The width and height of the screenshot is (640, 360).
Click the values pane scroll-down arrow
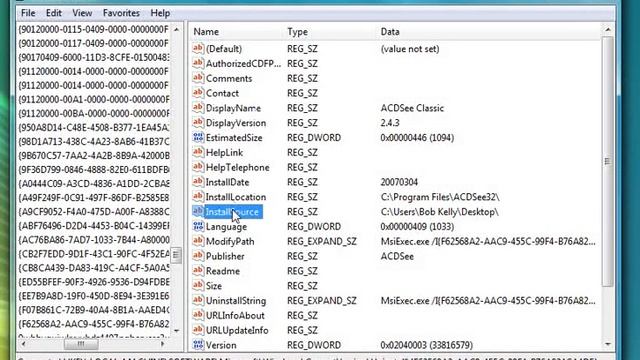[607, 344]
